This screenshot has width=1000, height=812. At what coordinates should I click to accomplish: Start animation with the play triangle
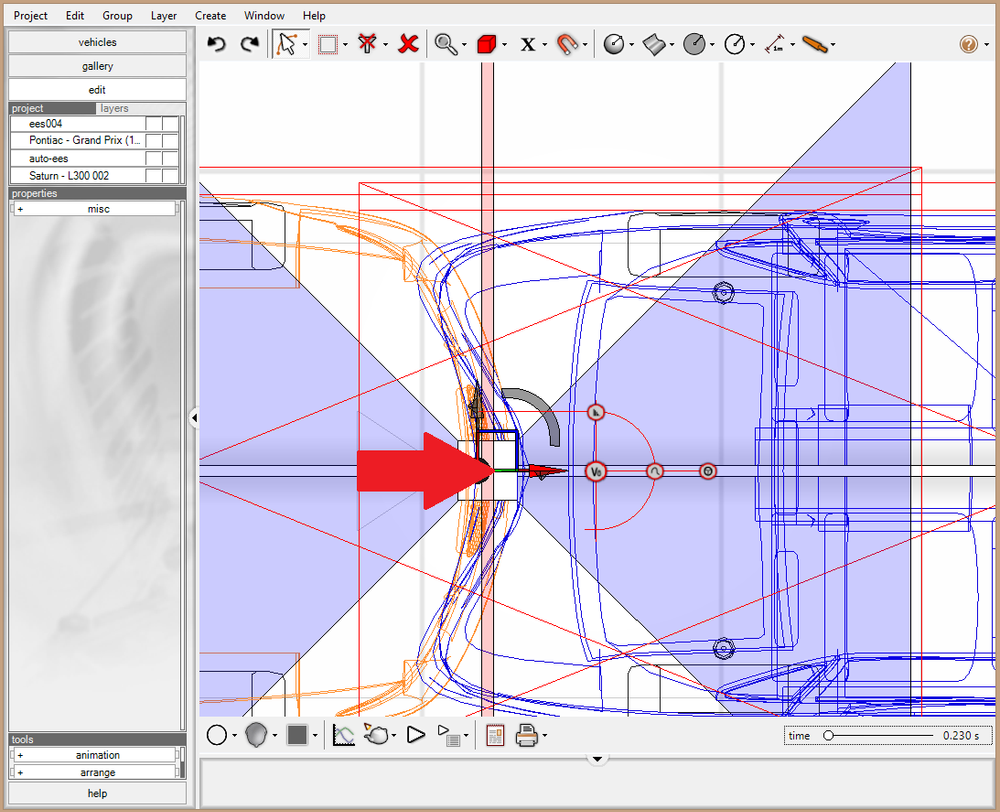(416, 735)
